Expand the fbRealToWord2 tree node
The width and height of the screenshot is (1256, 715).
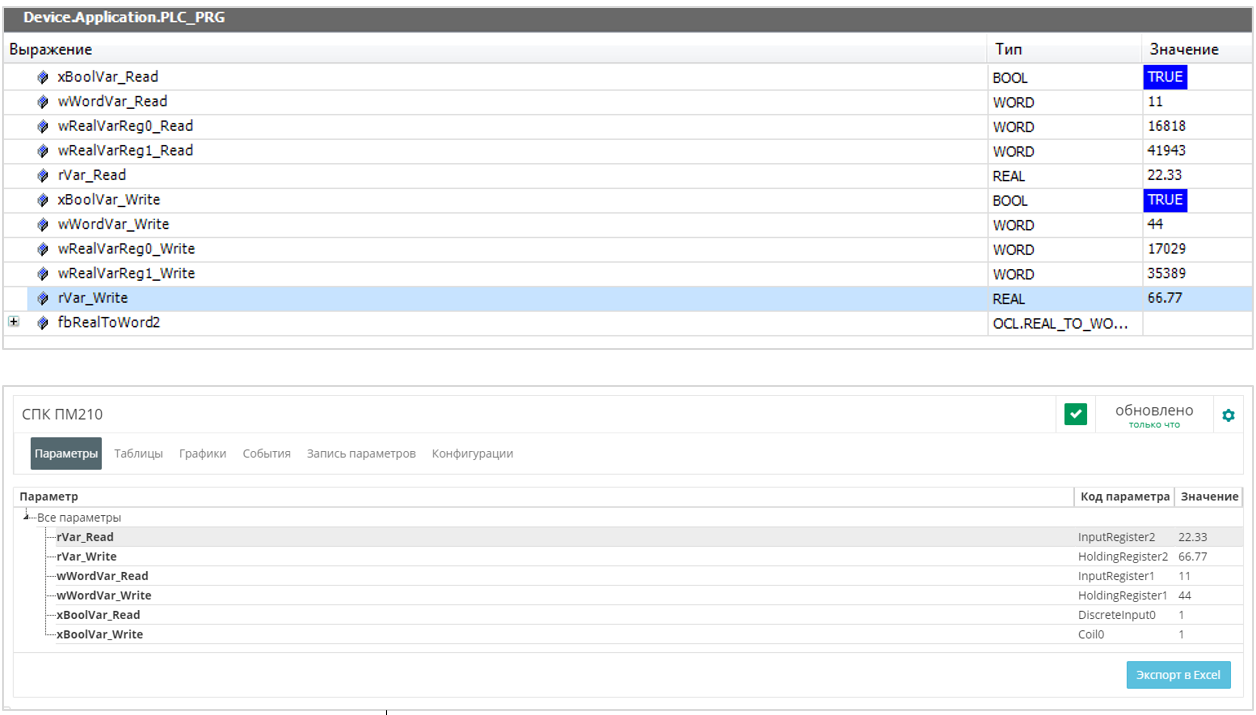13,322
